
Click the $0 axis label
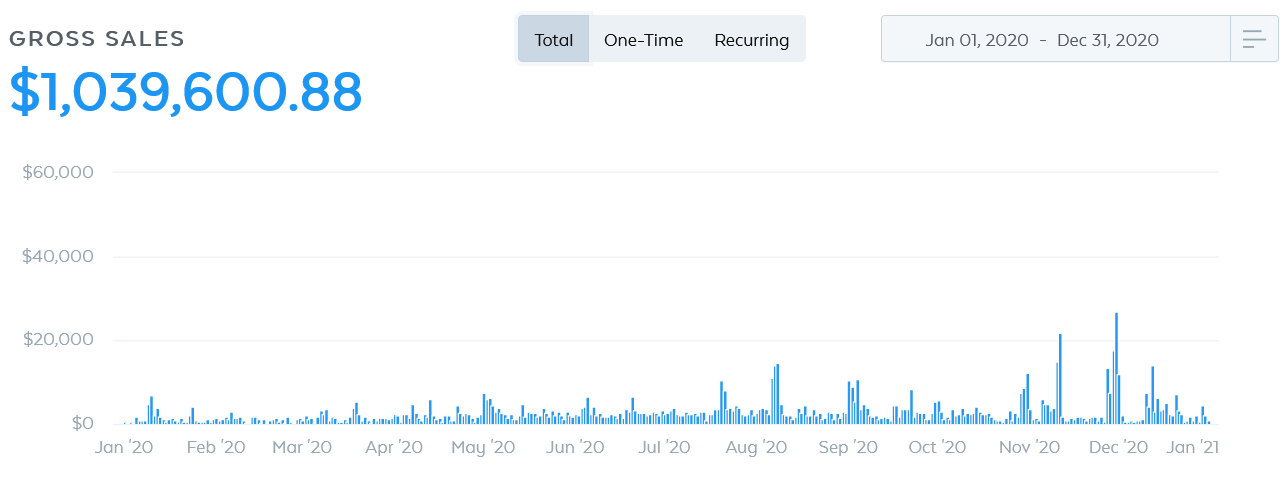[82, 424]
